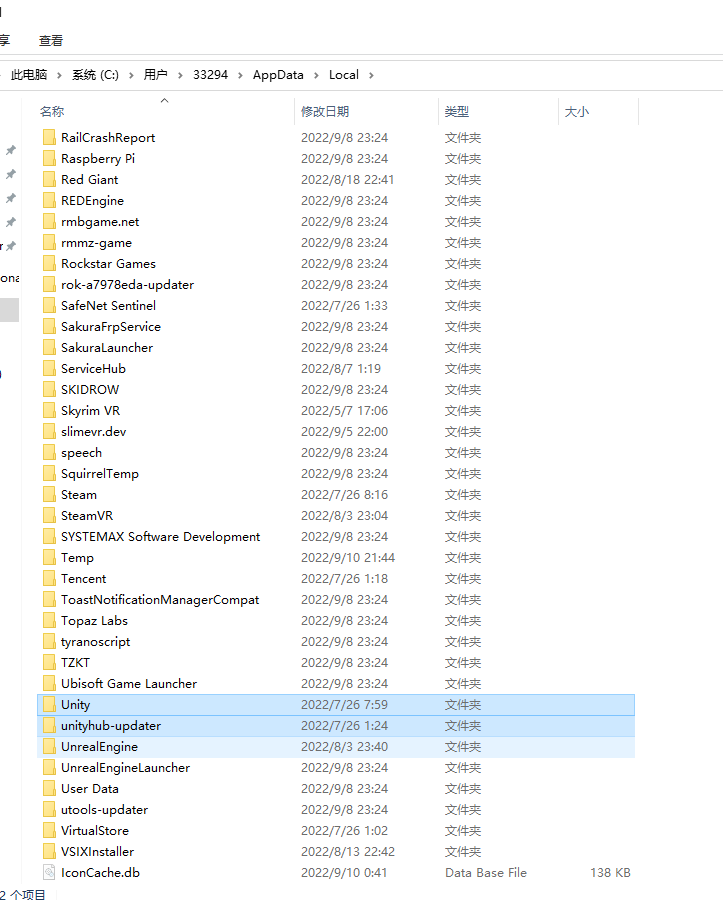Select the Skyrim VR folder icon
The height and width of the screenshot is (900, 723).
click(49, 410)
